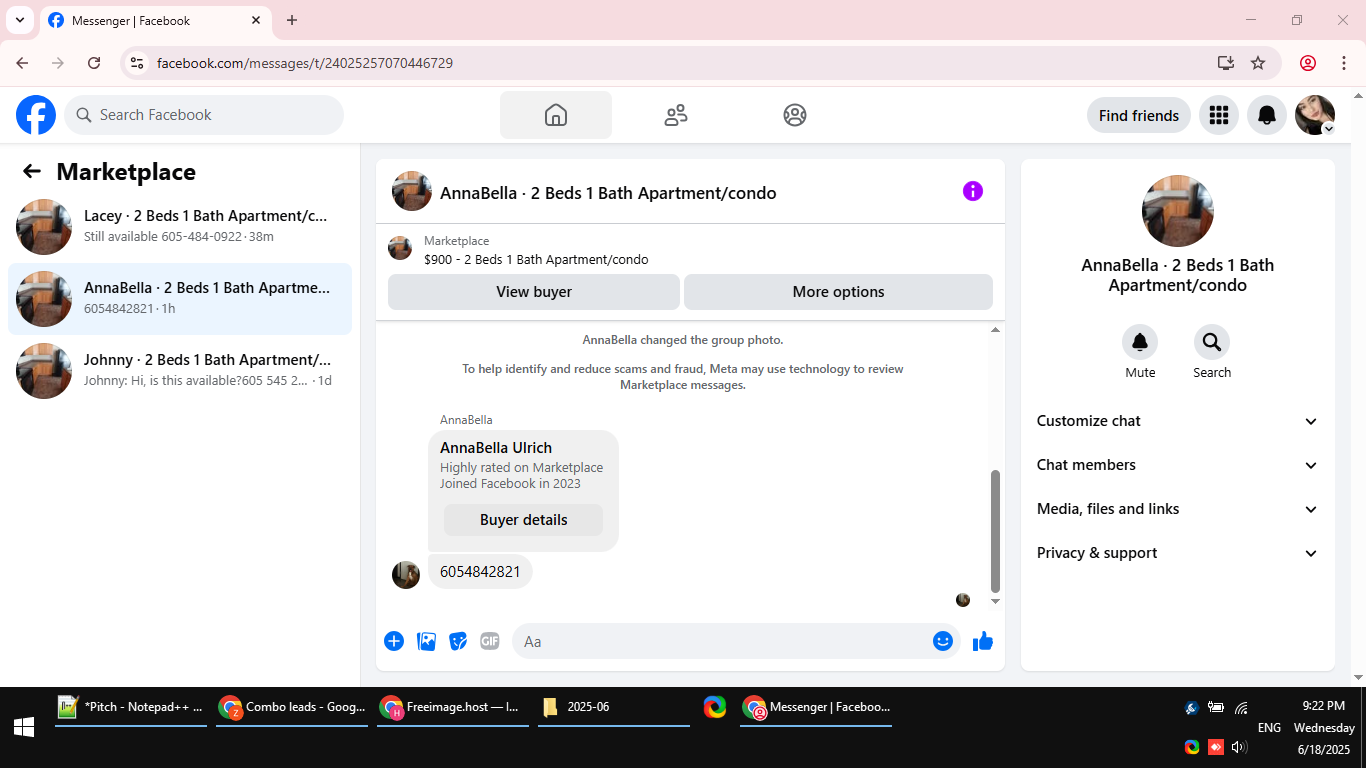Open the Friends tab icon

tap(676, 115)
